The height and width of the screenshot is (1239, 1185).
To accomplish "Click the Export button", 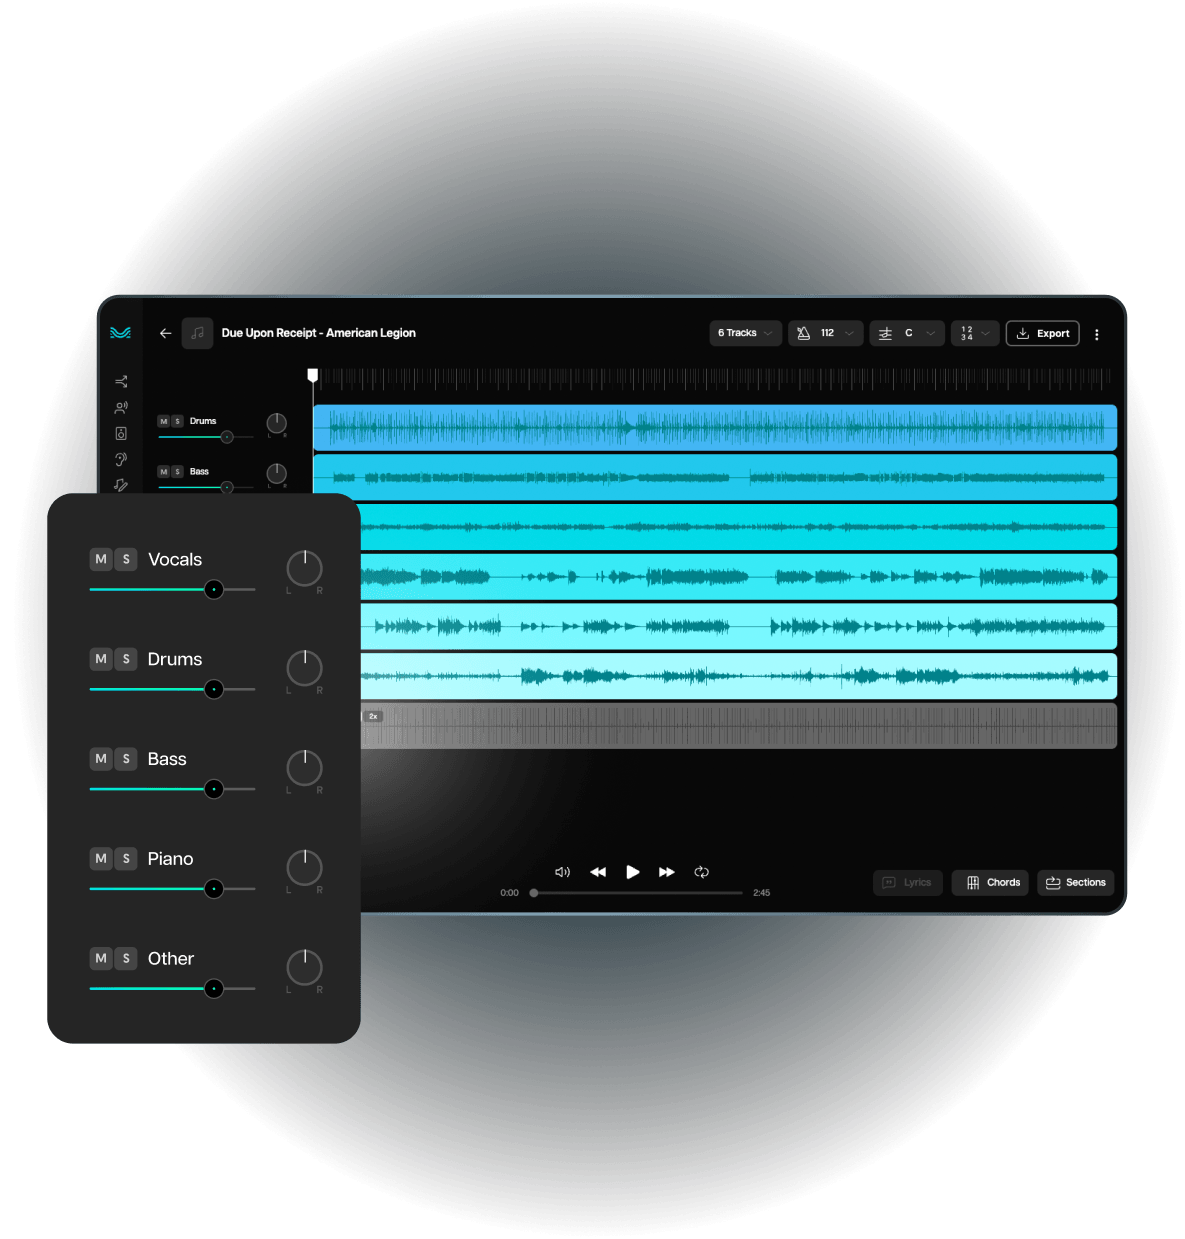I will coord(1042,333).
